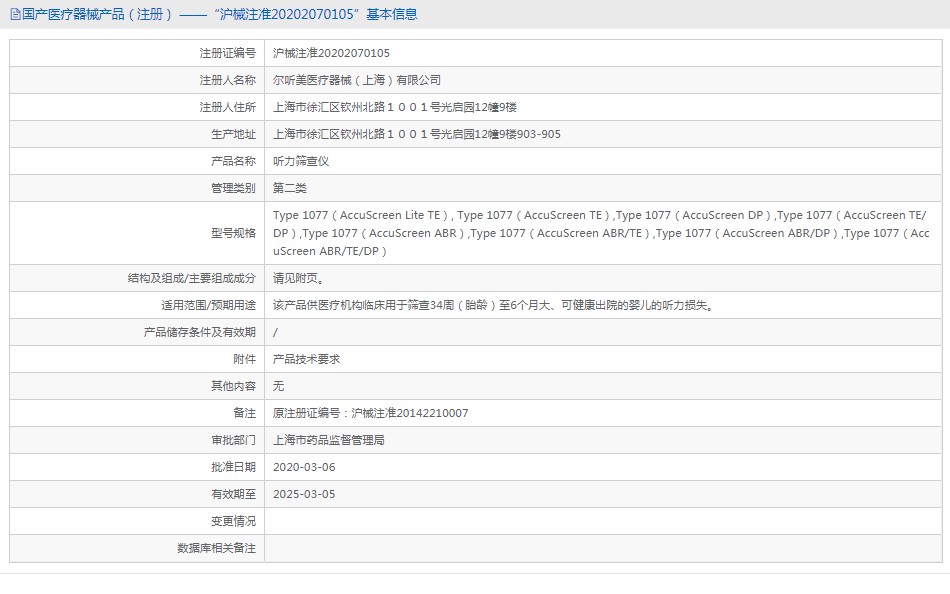Image resolution: width=950 pixels, height=594 pixels.
Task: Click the label 审批部门
Action: tap(233, 440)
